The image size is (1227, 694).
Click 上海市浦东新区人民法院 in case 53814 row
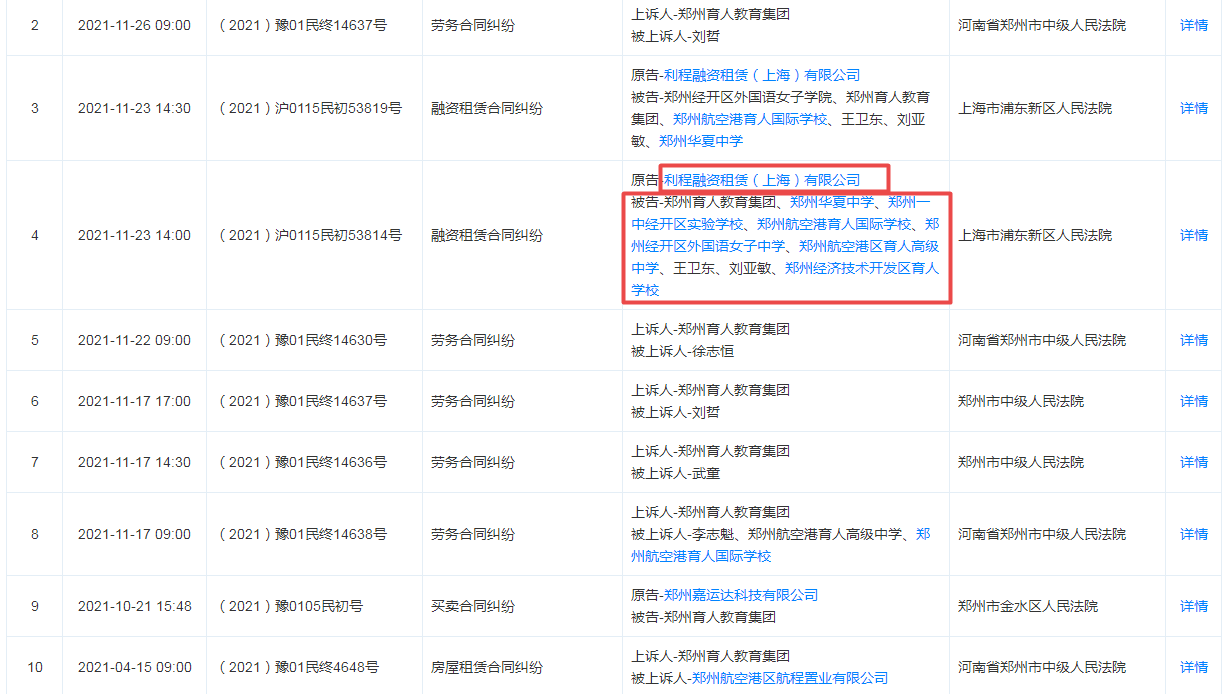click(1034, 235)
